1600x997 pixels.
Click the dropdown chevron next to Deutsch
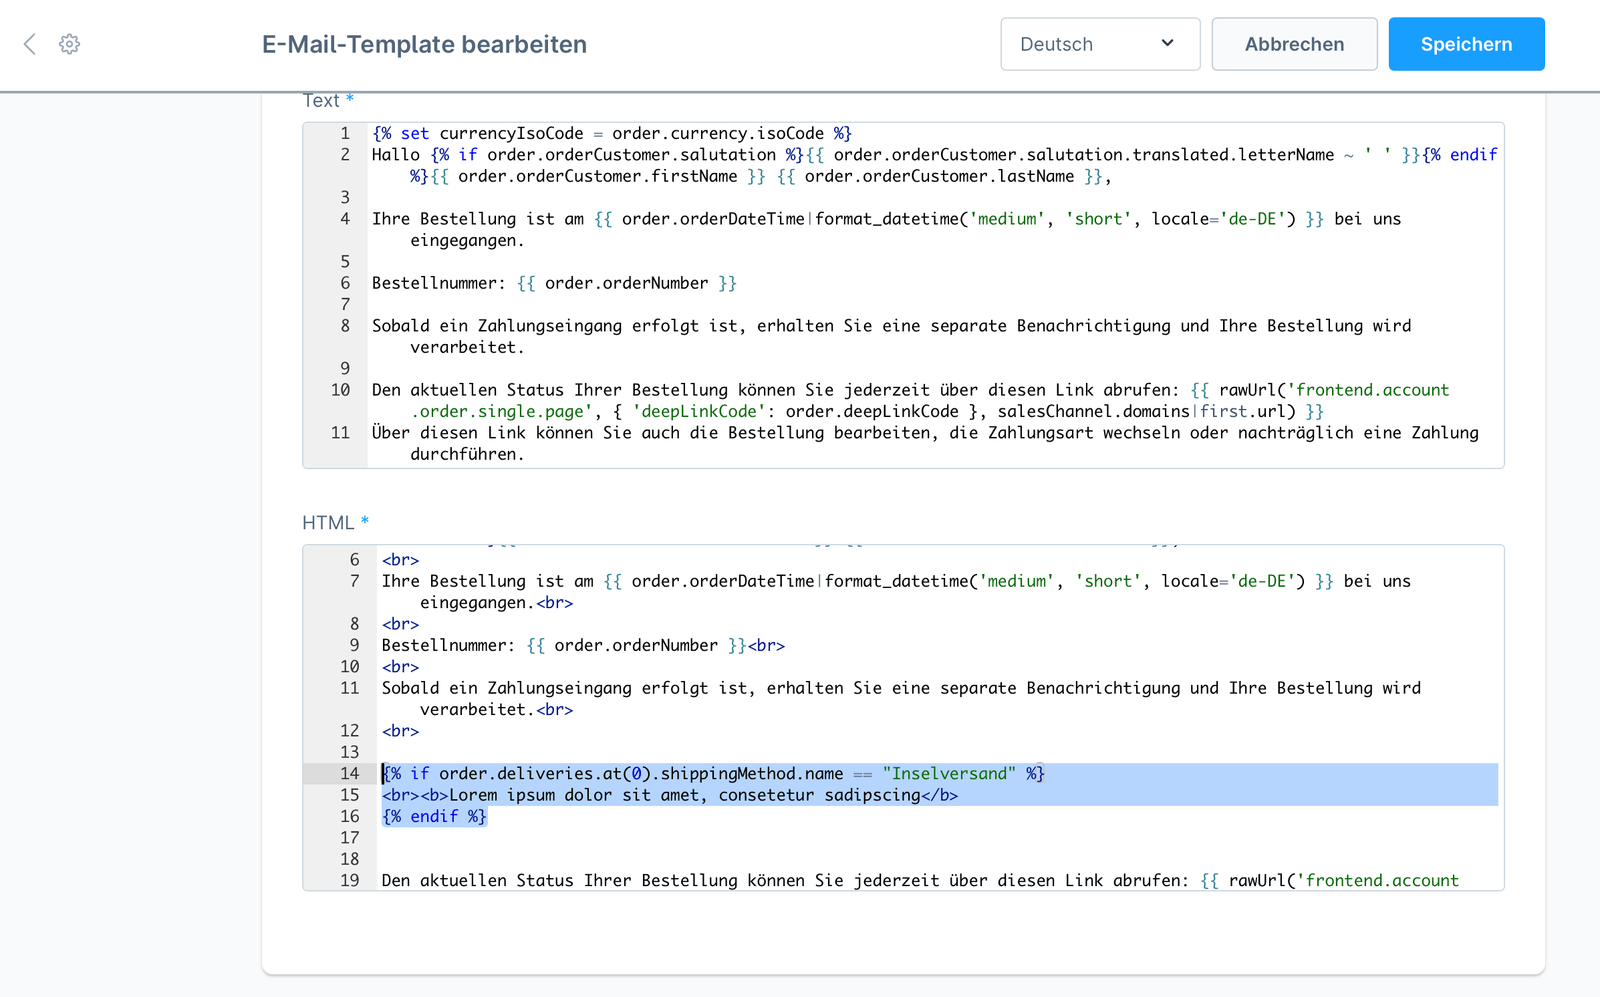[x=1167, y=43]
